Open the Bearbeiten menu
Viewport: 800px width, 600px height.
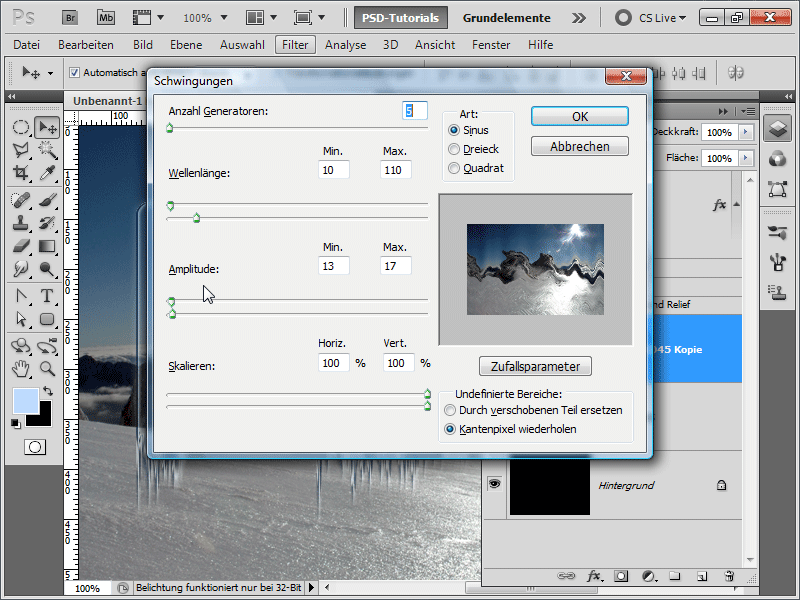tap(86, 45)
